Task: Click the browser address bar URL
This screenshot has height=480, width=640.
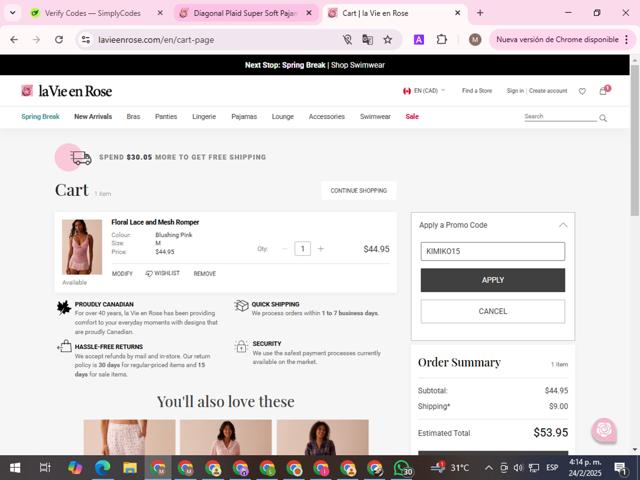Action: coord(156,40)
